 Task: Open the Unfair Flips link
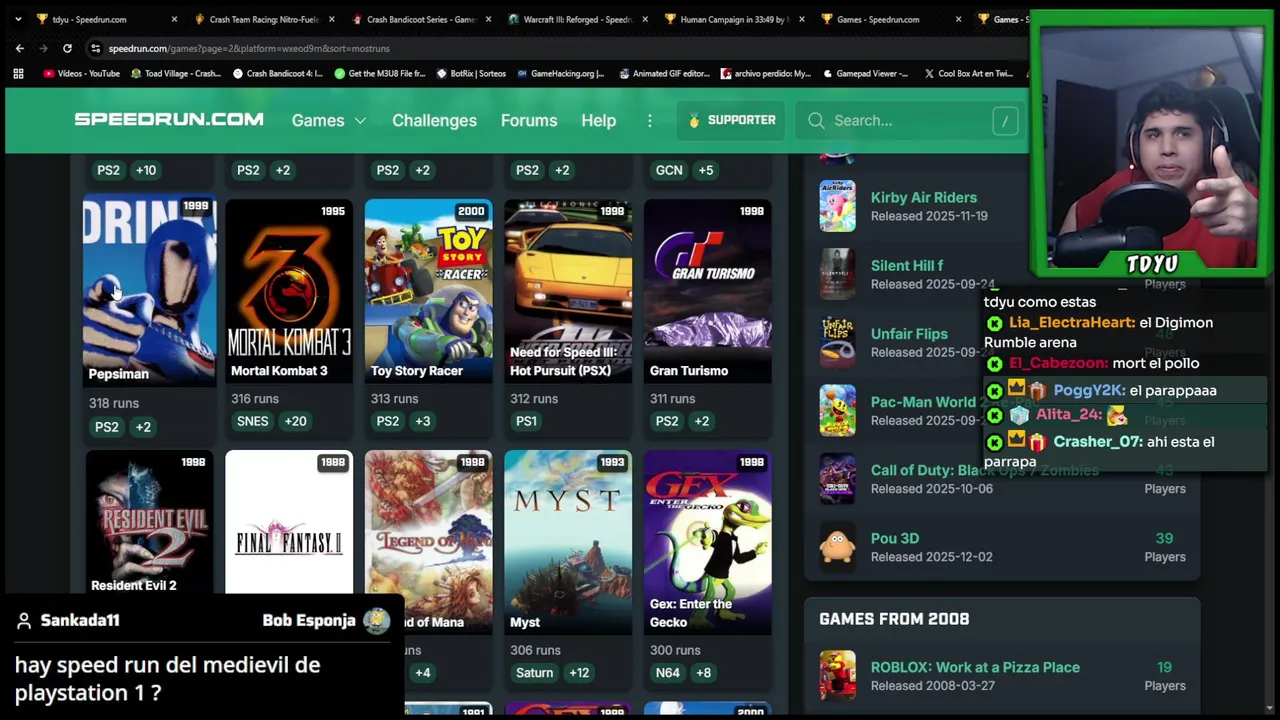909,334
